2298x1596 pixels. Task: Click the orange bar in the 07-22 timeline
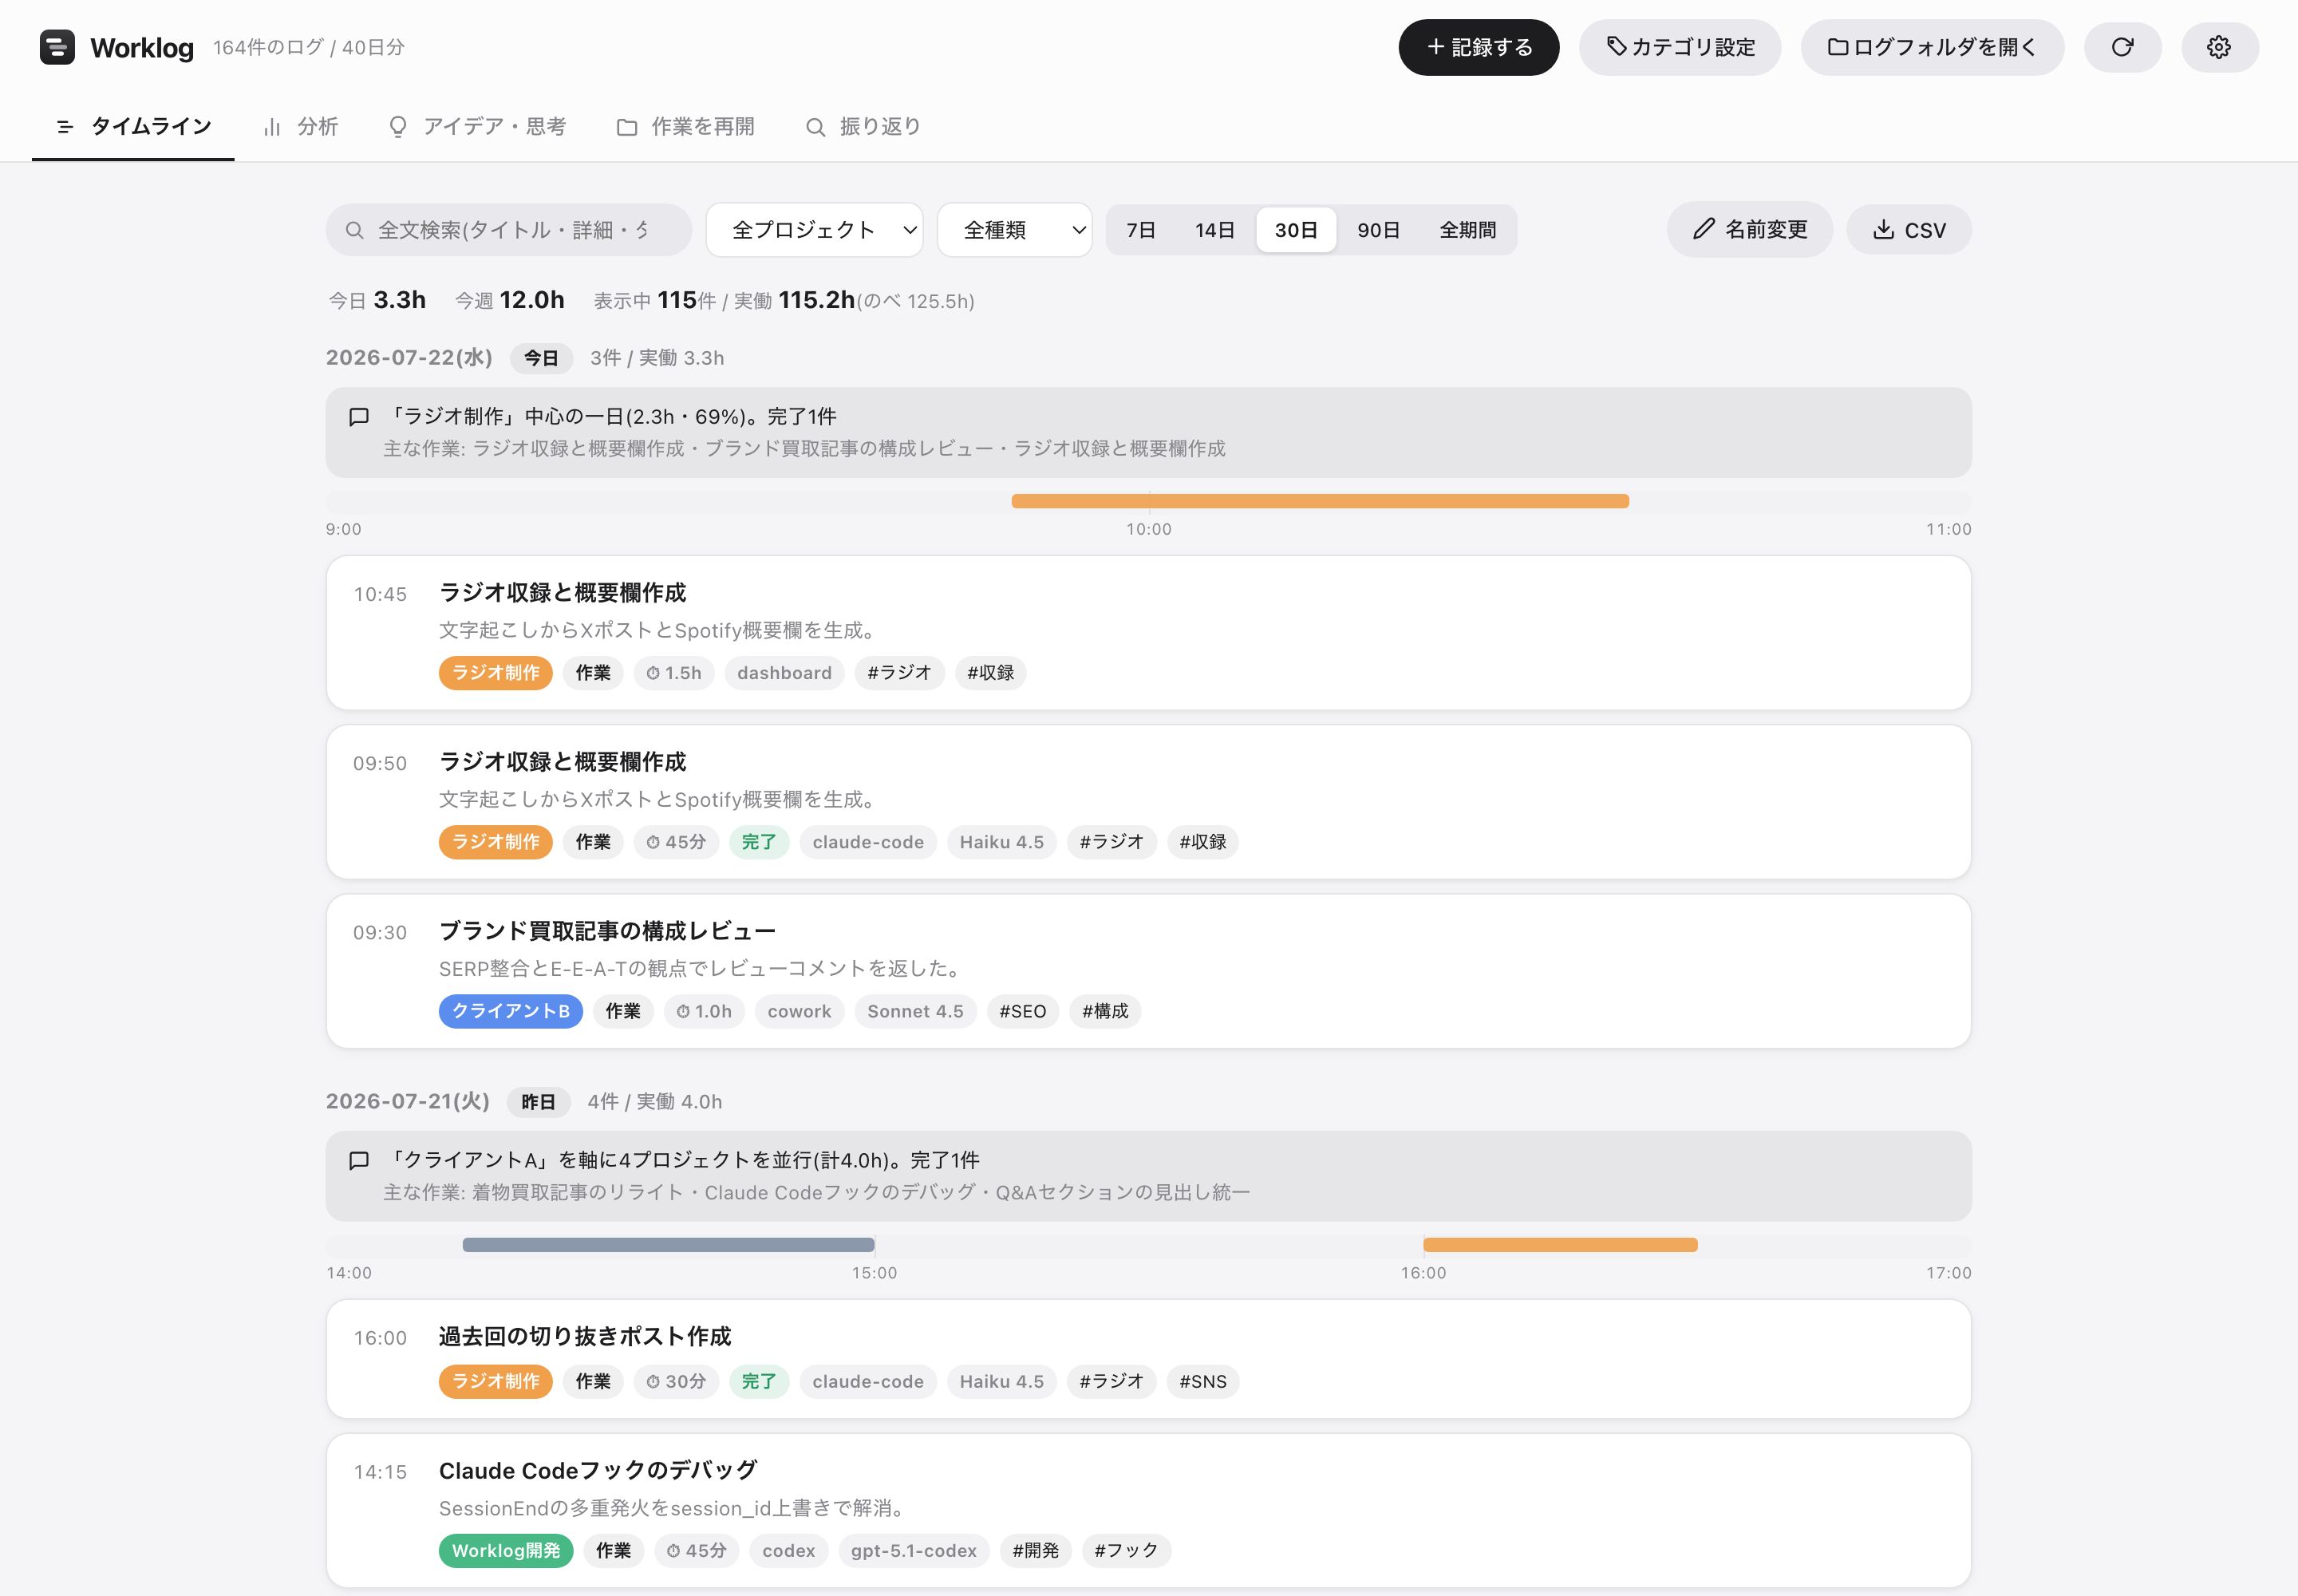[x=1320, y=501]
